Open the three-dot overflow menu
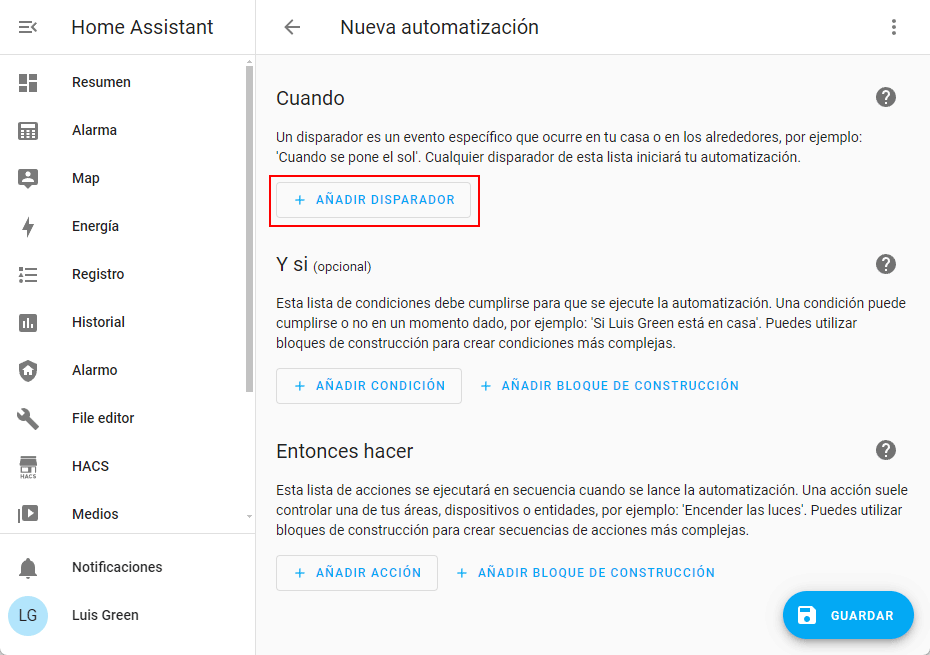The width and height of the screenshot is (930, 655). (894, 27)
